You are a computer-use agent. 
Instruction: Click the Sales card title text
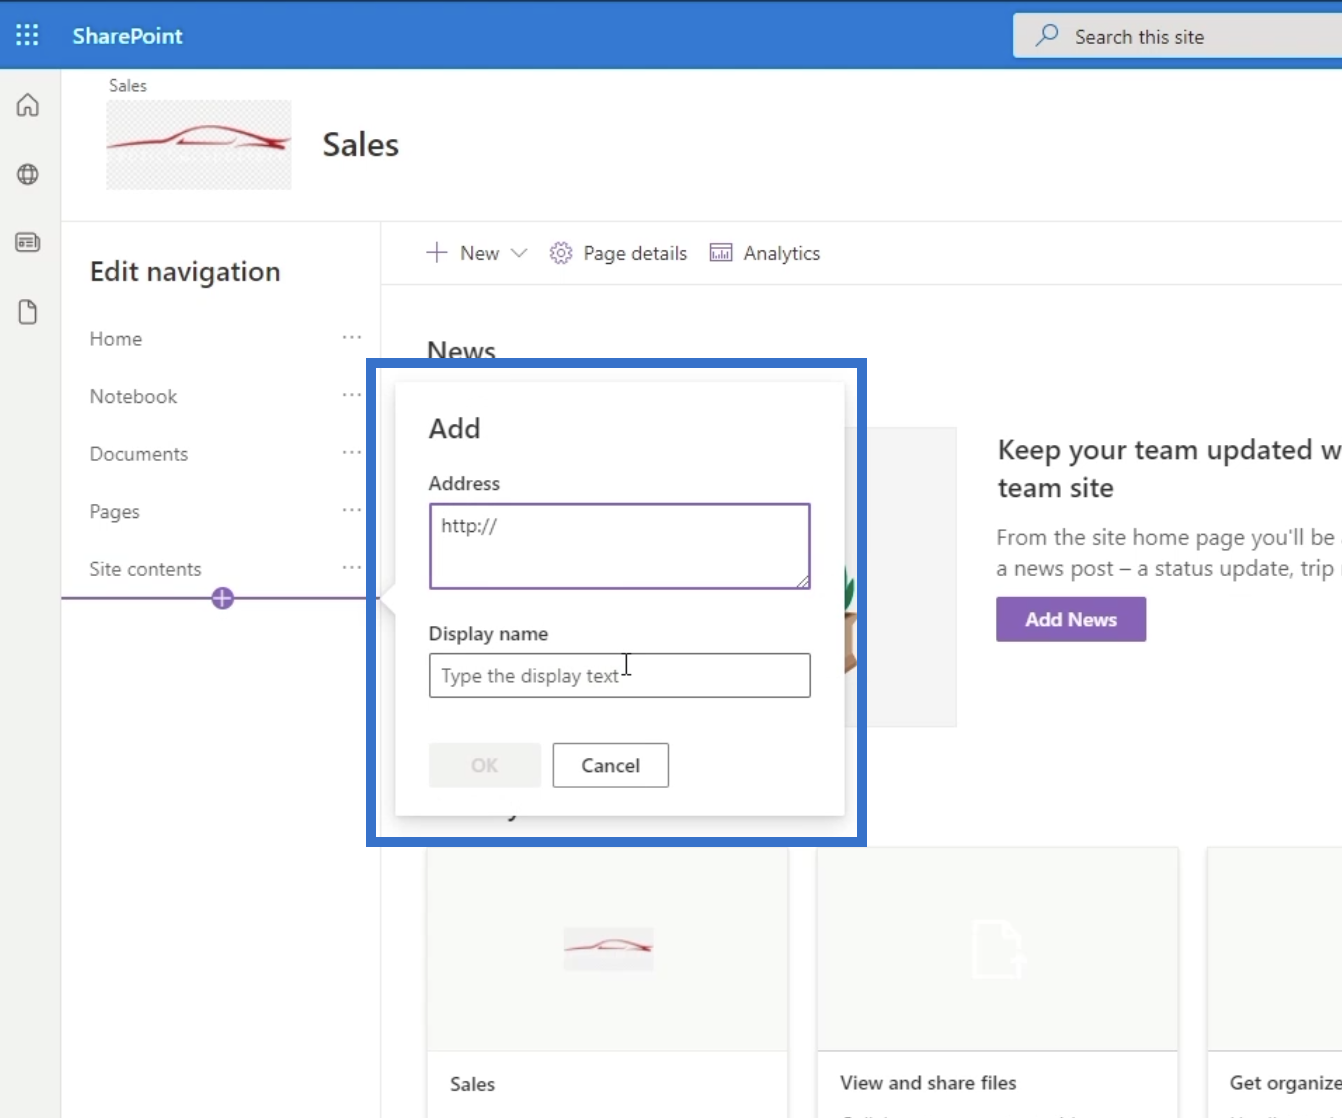[472, 1084]
